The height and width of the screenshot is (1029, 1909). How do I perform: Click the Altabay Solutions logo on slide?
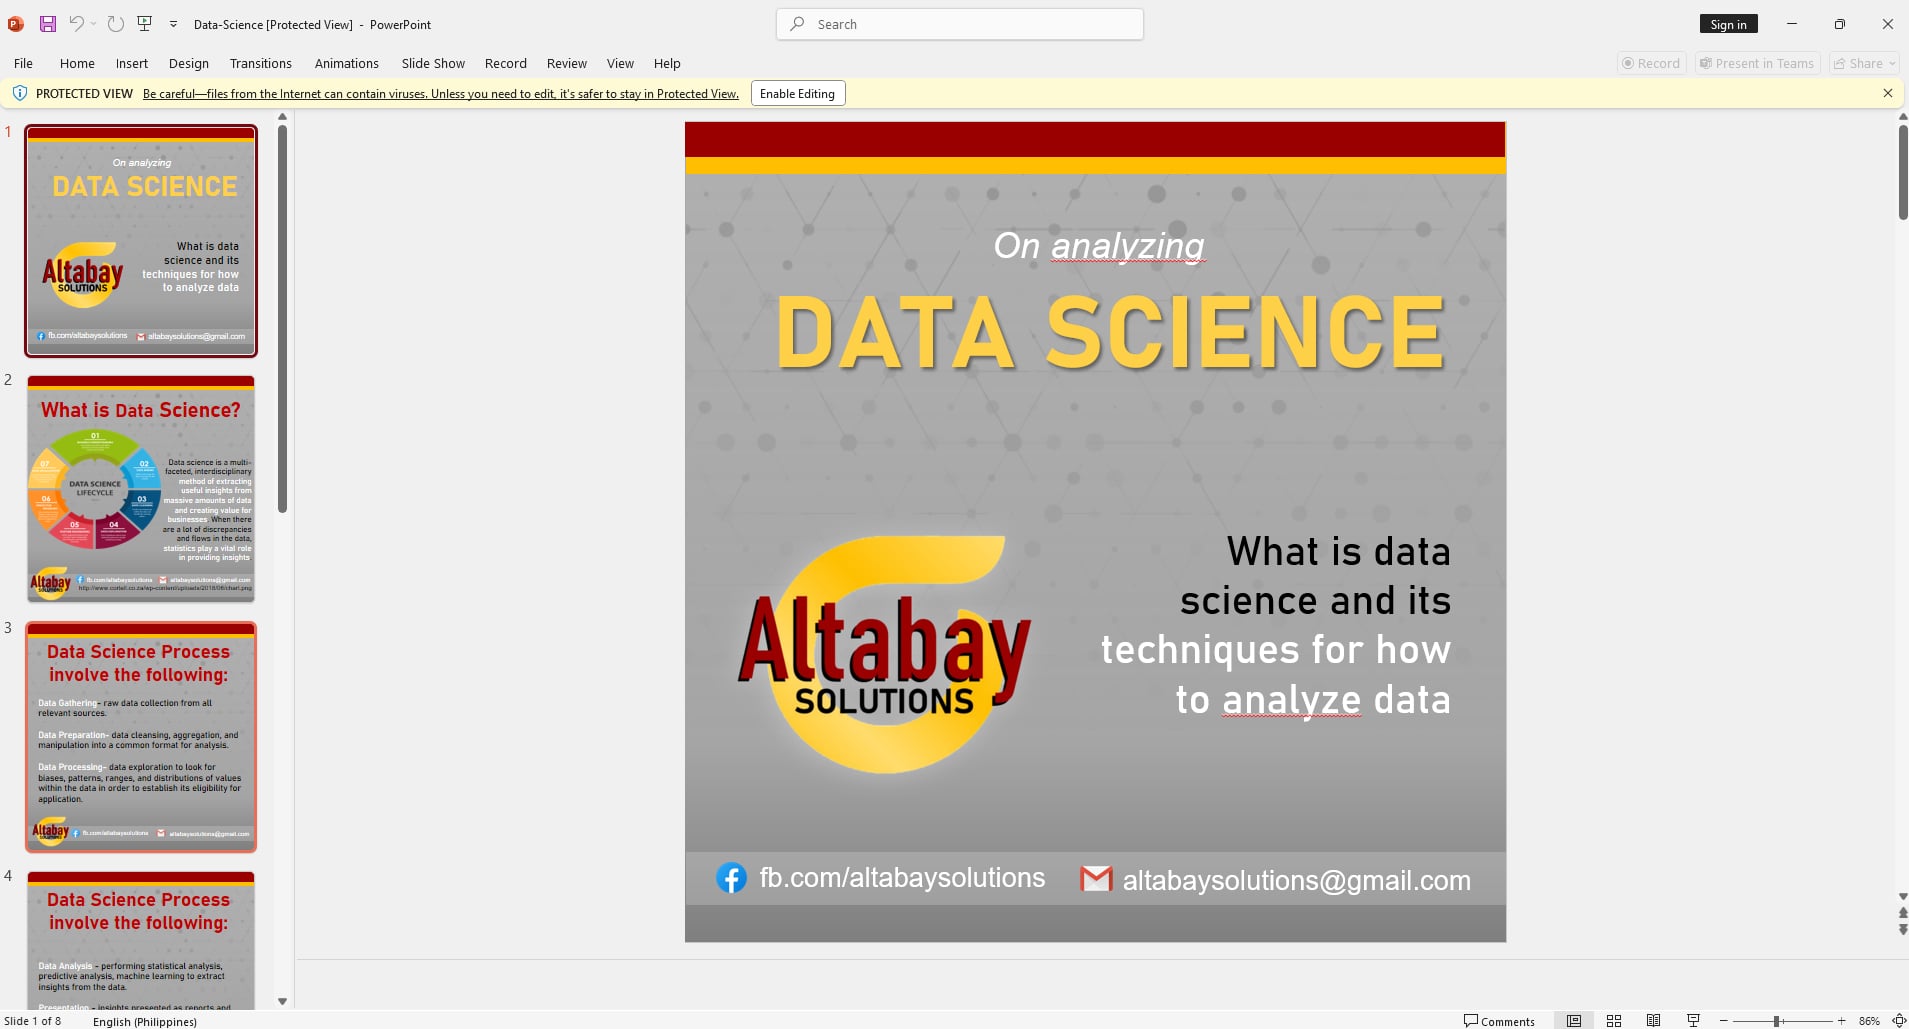pos(885,654)
